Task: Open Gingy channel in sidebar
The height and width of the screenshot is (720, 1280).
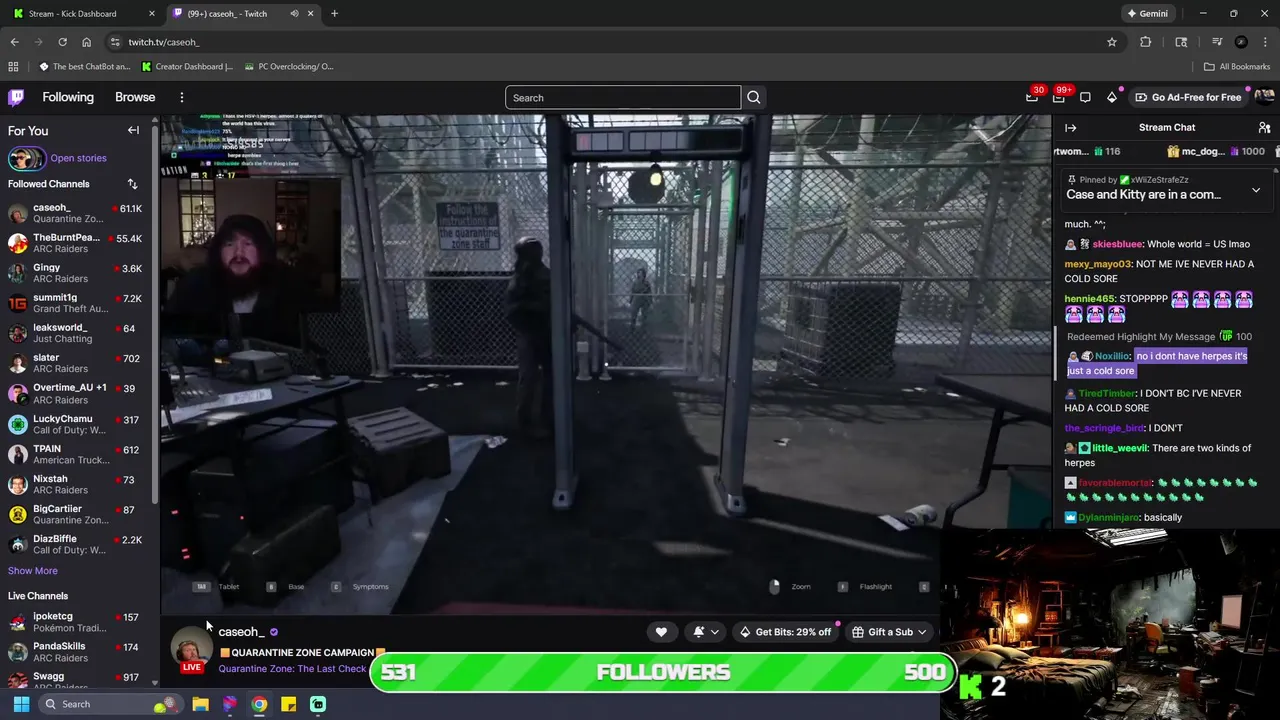Action: tap(75, 273)
